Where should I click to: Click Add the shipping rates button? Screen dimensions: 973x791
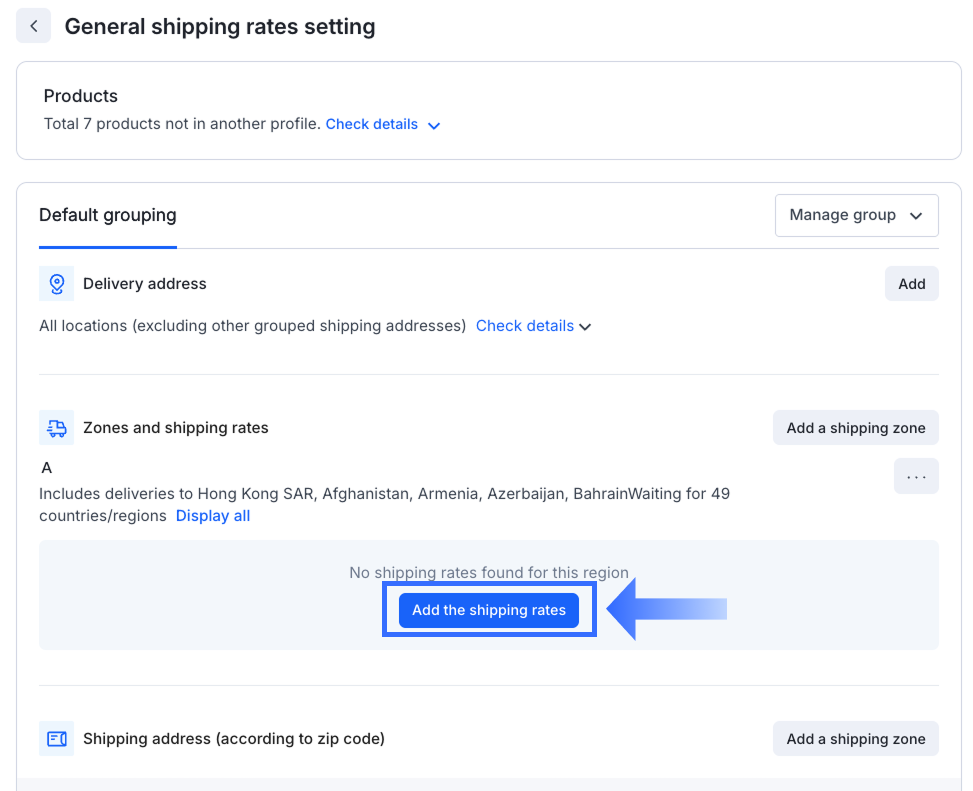(489, 610)
